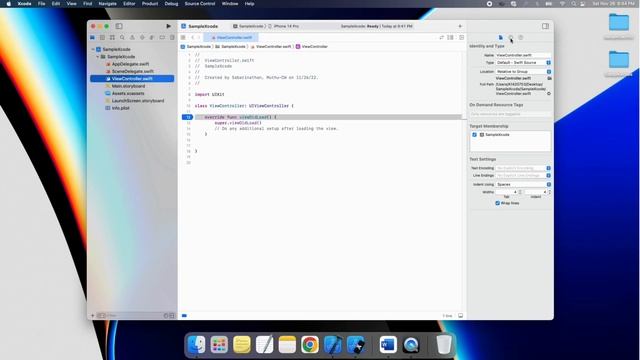Open the Text Encoding dropdown

click(x=523, y=168)
